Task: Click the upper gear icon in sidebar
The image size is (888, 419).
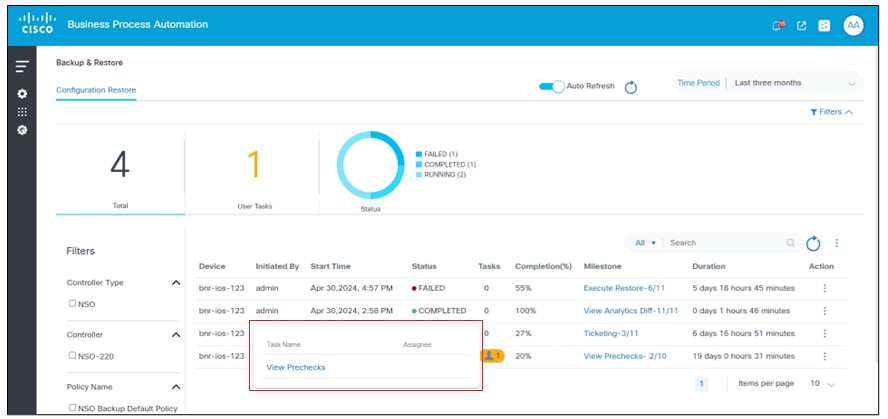Action: click(x=22, y=93)
